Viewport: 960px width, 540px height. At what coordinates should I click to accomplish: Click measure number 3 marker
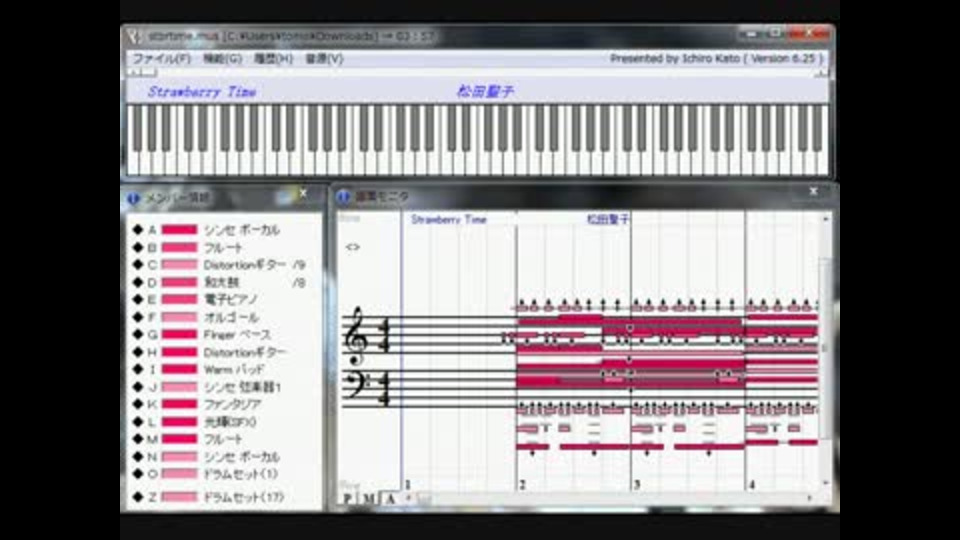637,484
